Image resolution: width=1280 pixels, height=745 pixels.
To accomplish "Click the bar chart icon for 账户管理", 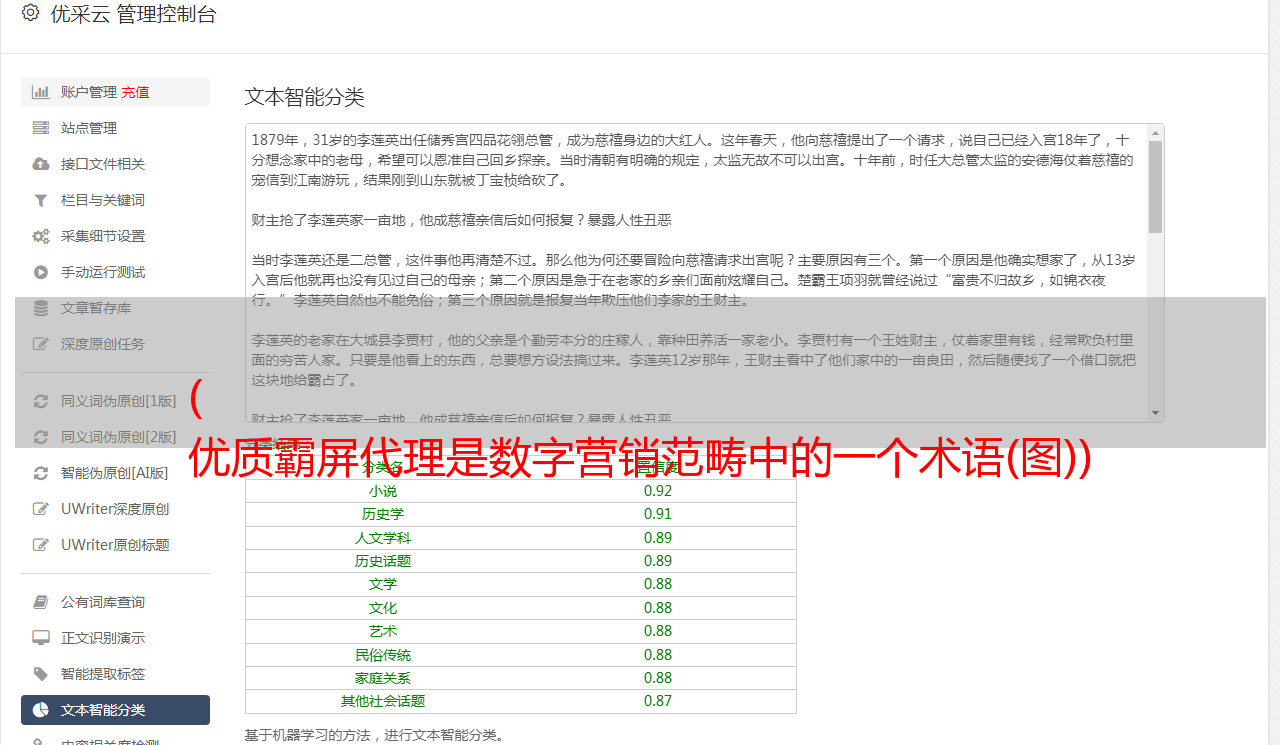I will pos(41,92).
